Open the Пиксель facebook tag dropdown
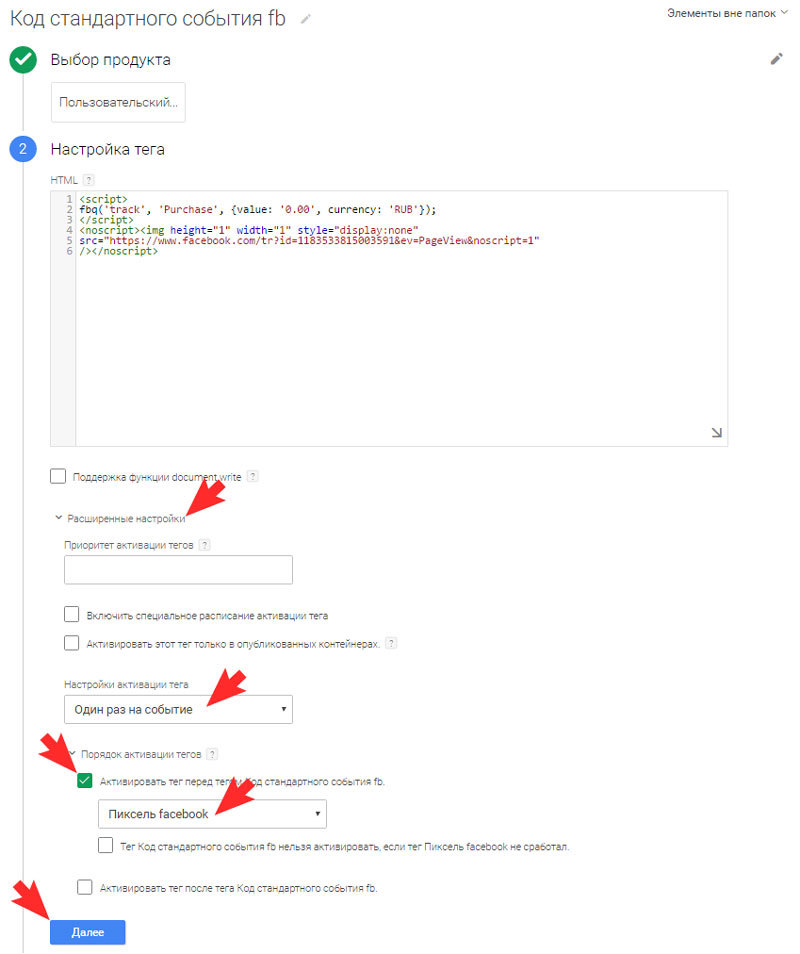This screenshot has height=954, width=800. click(x=212, y=814)
